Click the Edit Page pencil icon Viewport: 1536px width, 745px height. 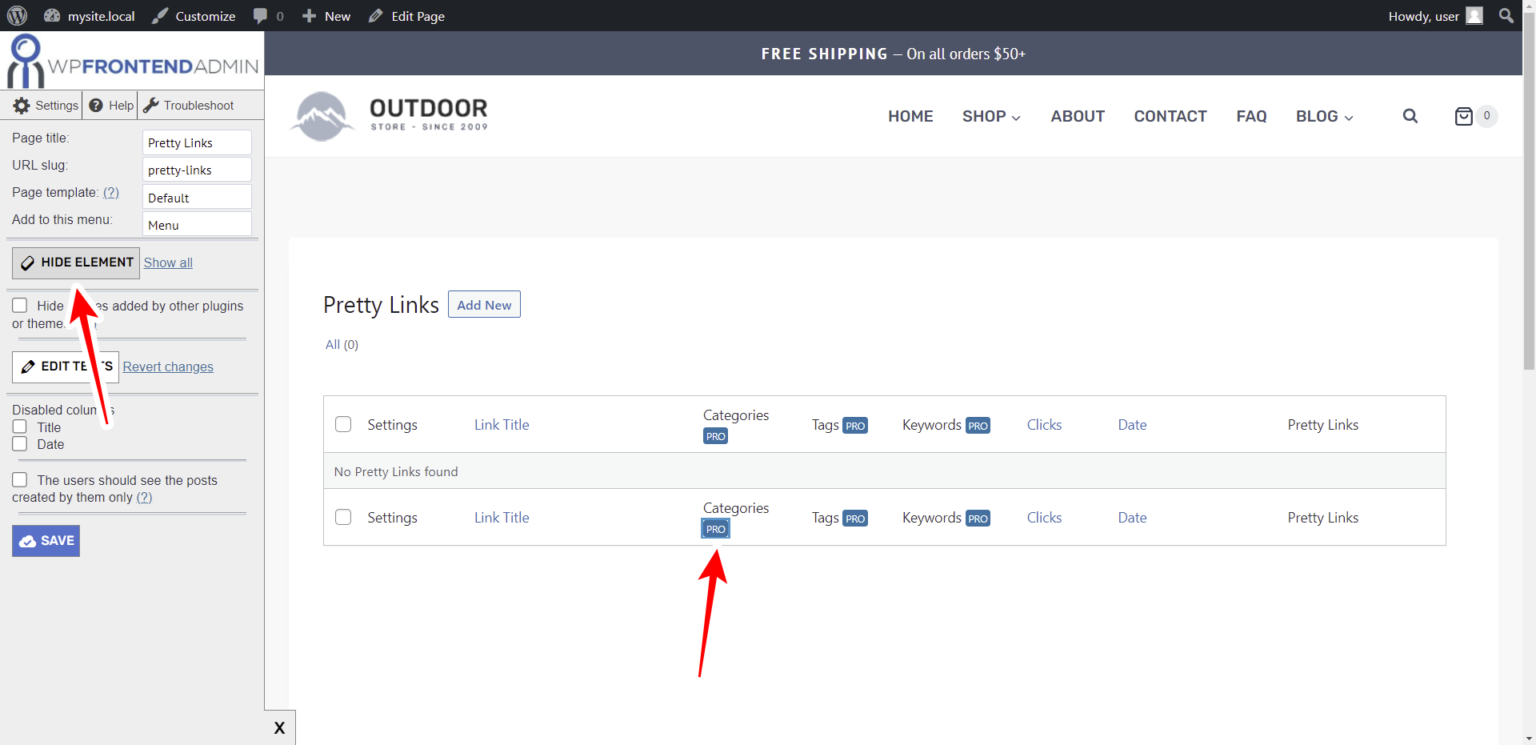coord(375,15)
